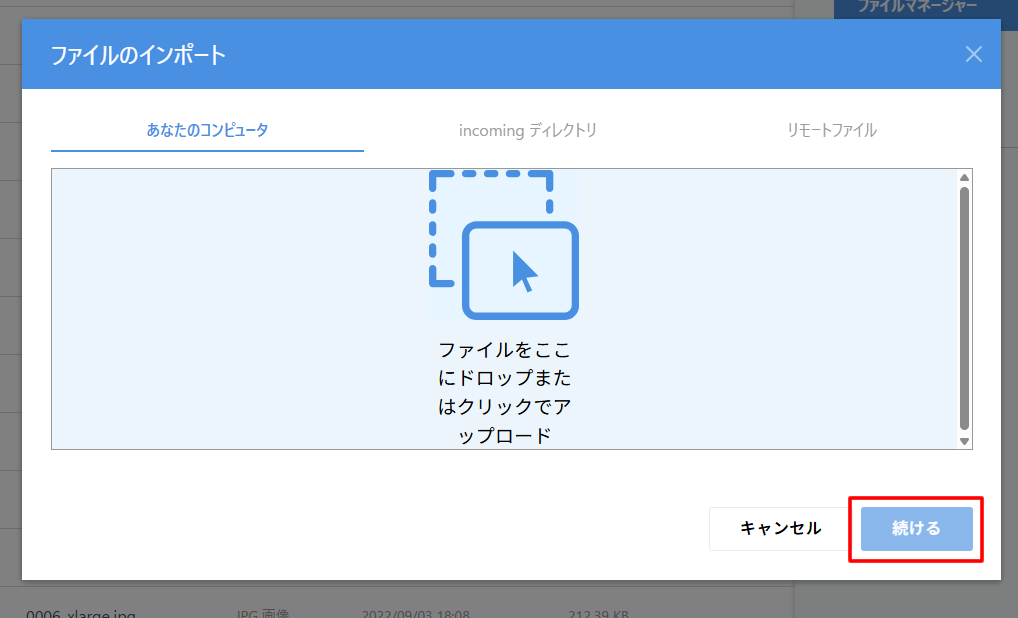Screen dimensions: 1018x618
Task: Click the drop zone vertical scrollbar thumb
Action: pyautogui.click(x=964, y=308)
